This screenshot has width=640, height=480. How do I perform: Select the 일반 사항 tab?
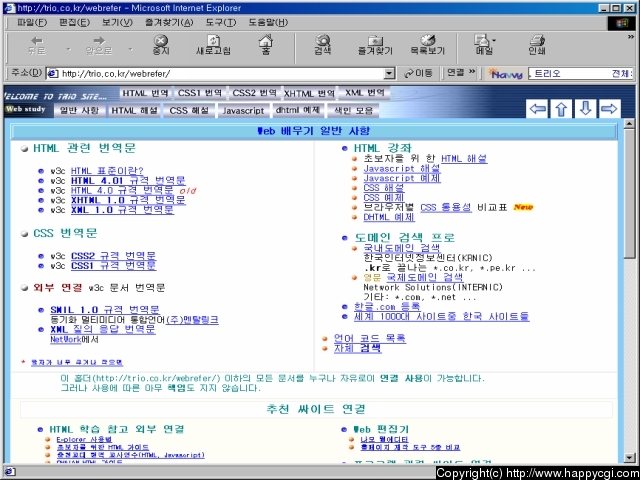[79, 110]
